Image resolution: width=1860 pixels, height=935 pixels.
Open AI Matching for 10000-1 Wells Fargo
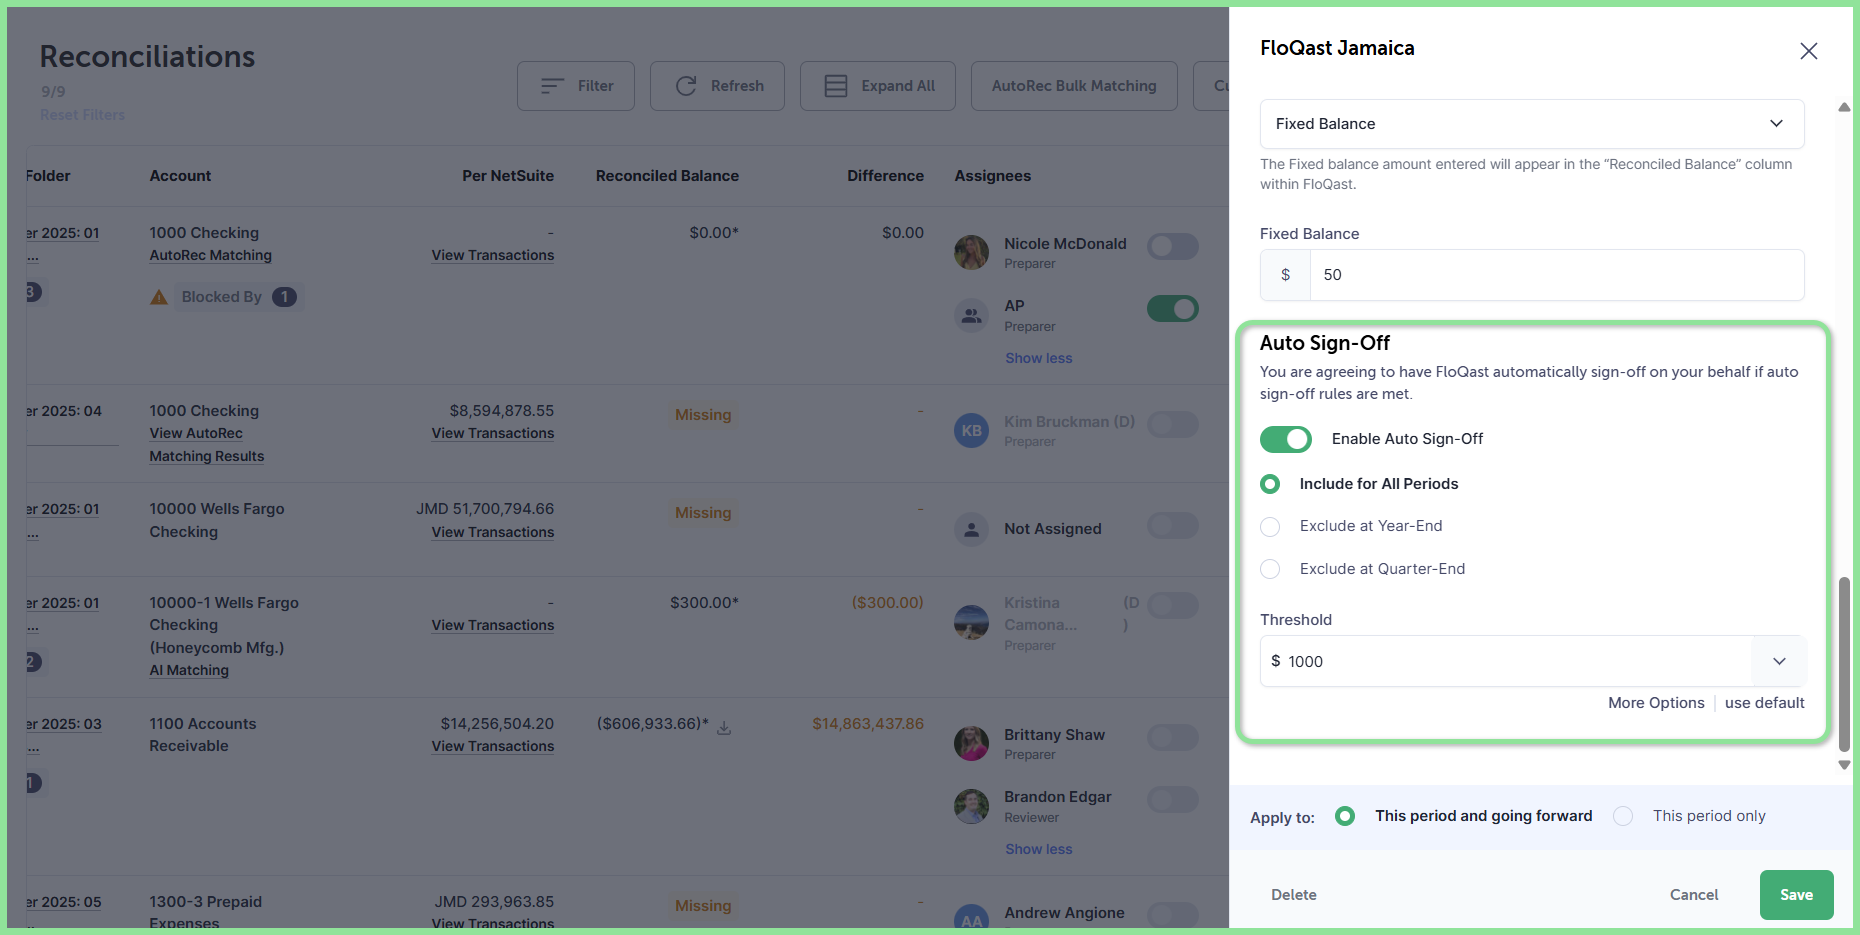point(189,670)
